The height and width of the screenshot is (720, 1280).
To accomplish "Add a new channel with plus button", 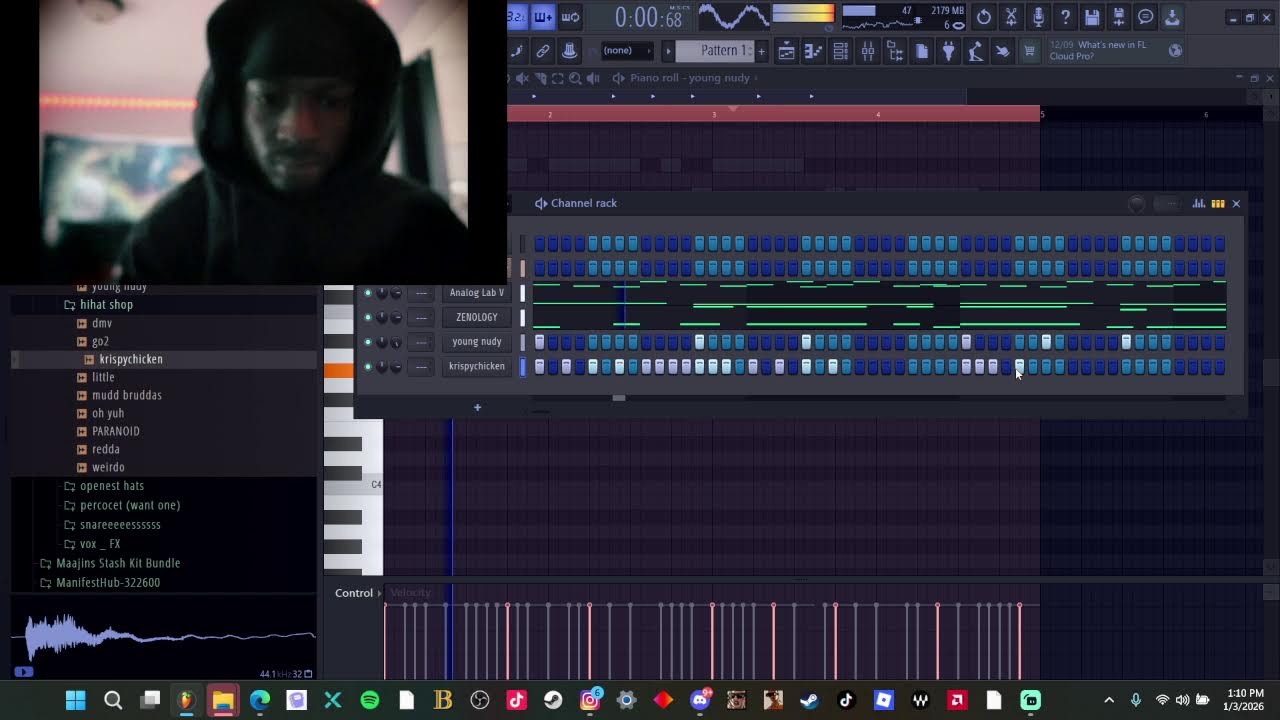I will click(x=477, y=407).
